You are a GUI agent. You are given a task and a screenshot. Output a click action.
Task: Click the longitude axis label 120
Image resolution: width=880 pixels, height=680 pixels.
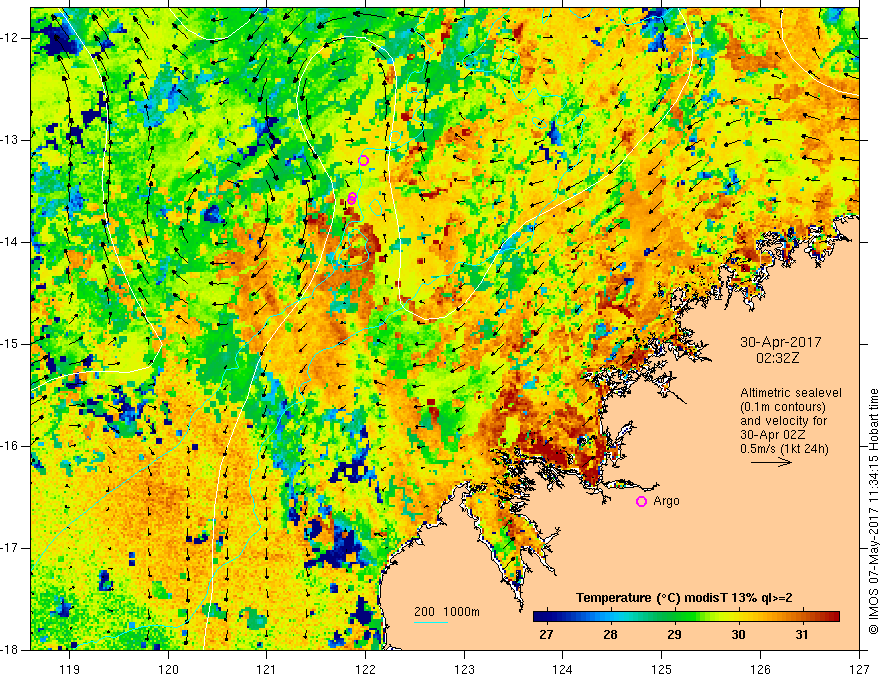click(168, 669)
